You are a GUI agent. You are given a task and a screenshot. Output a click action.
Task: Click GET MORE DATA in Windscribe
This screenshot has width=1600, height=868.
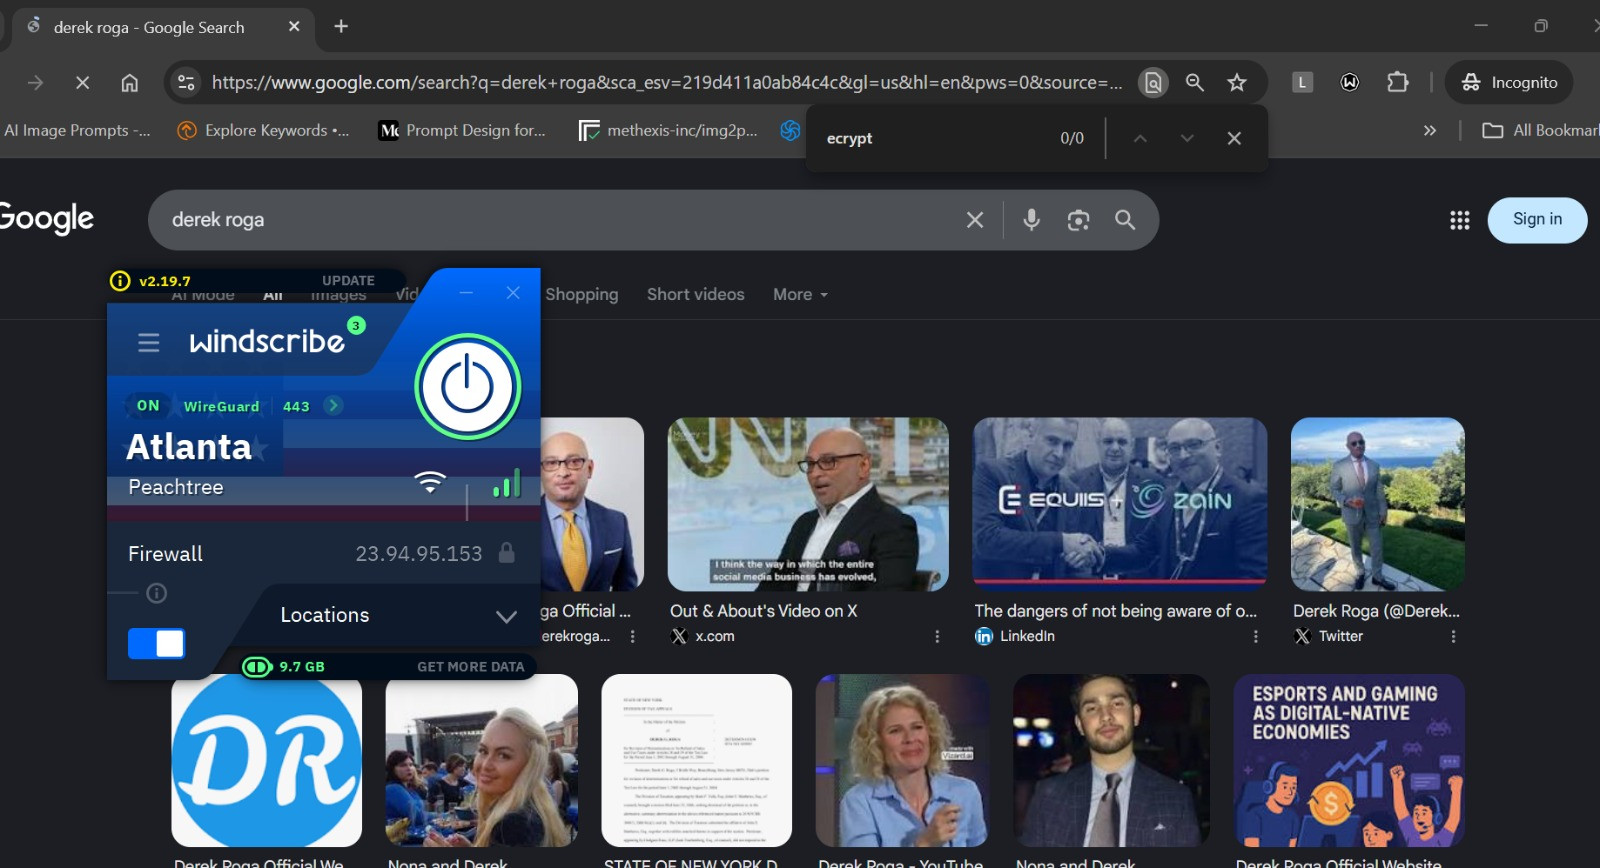[x=470, y=666]
